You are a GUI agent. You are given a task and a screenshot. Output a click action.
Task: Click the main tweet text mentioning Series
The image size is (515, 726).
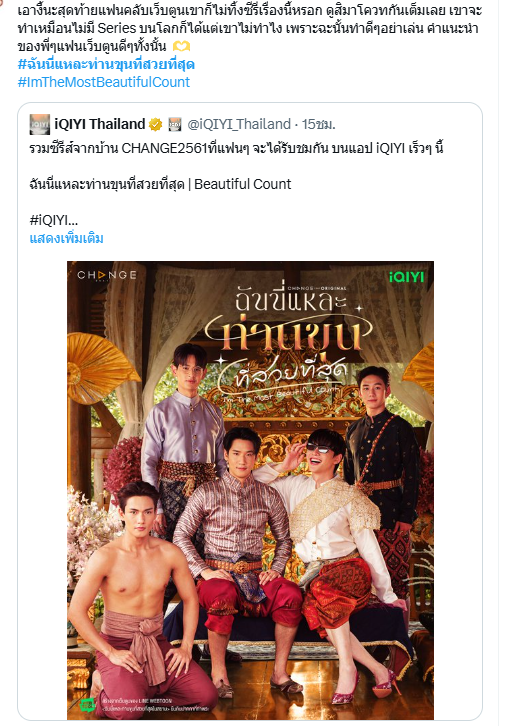click(x=248, y=28)
